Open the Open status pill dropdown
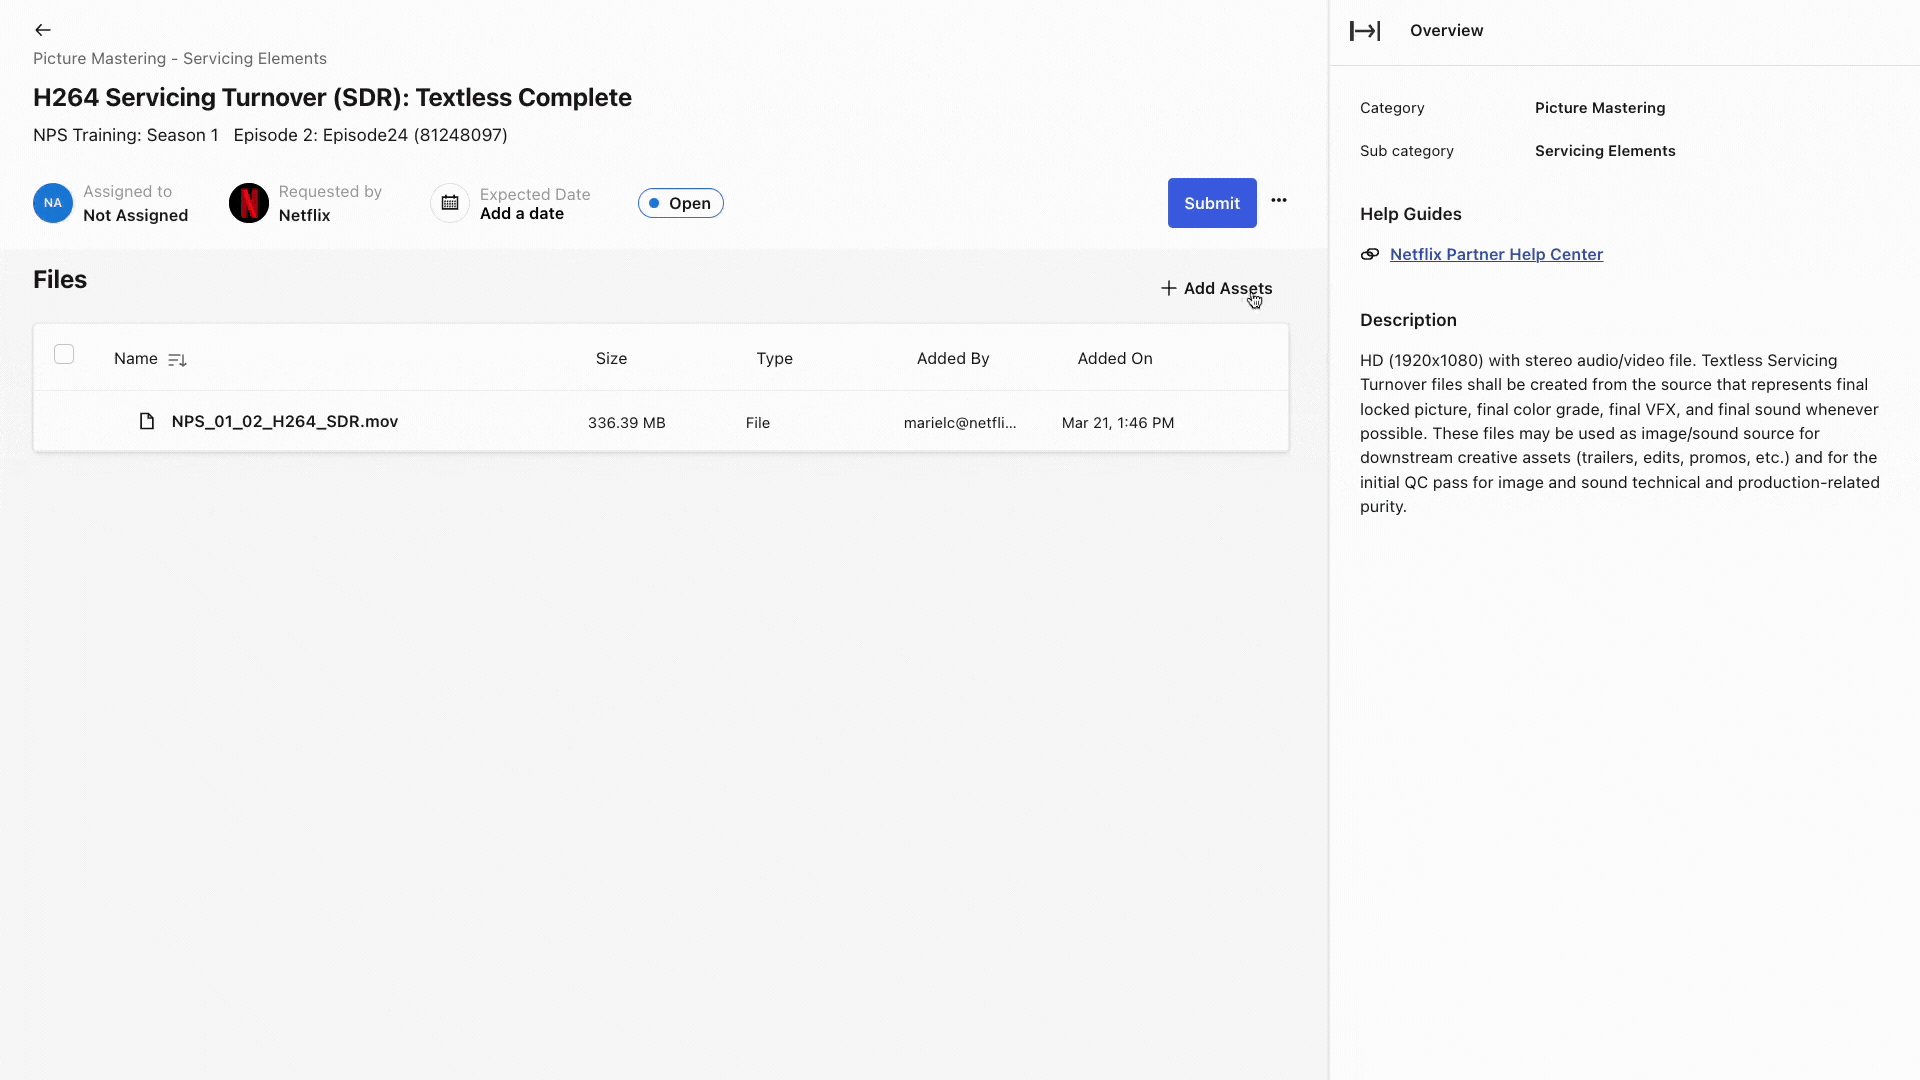Screen dimensions: 1920x1080 (681, 203)
